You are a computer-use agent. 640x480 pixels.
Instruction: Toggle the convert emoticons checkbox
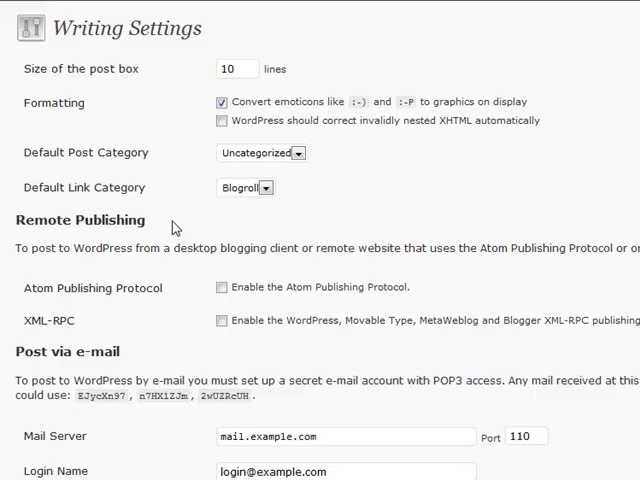point(222,102)
